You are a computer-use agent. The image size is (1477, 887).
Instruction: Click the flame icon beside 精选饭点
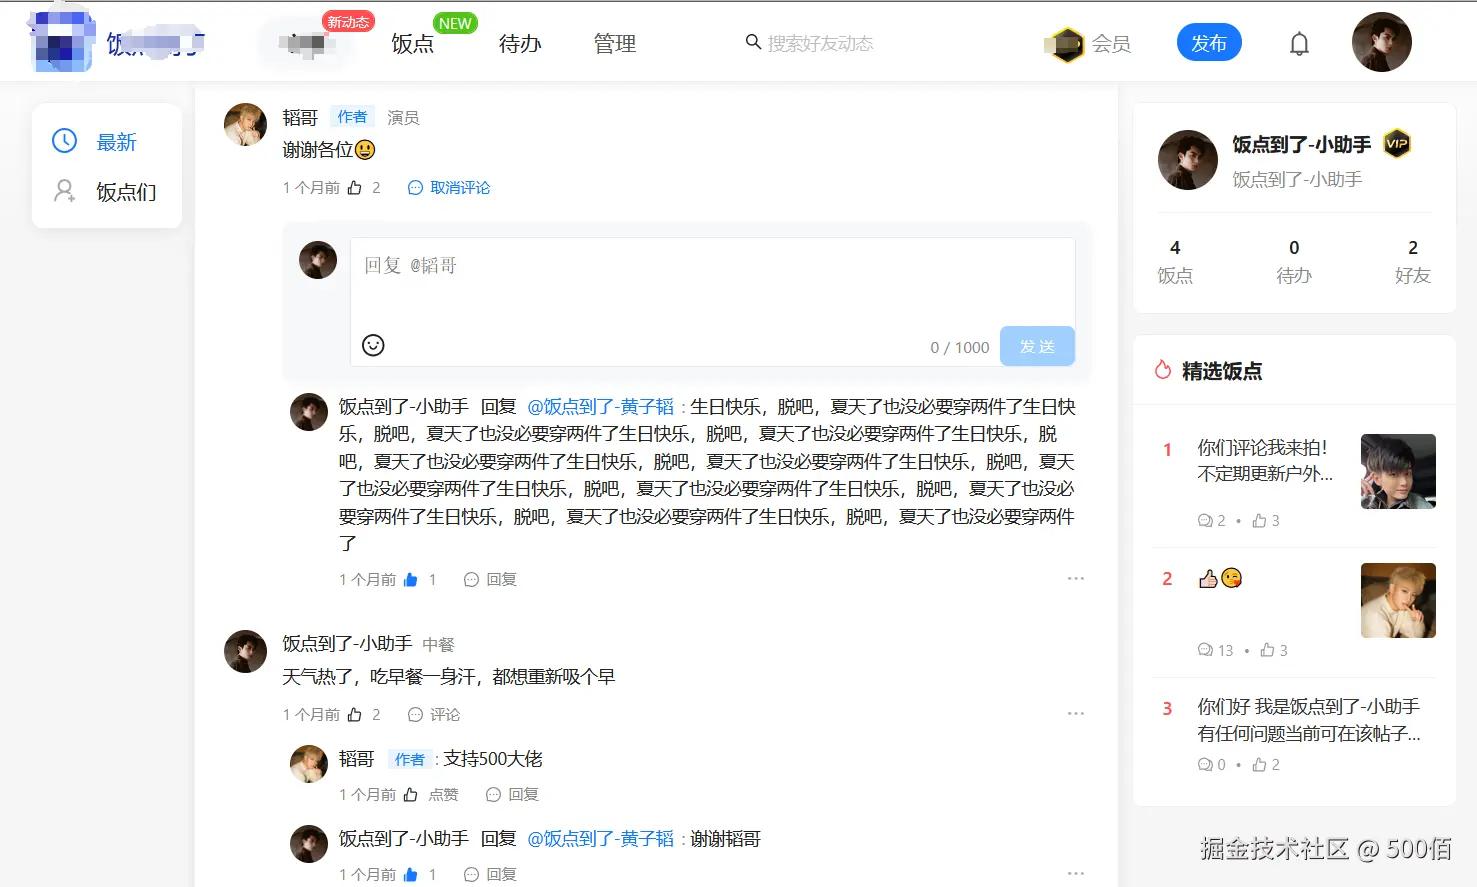click(1162, 369)
